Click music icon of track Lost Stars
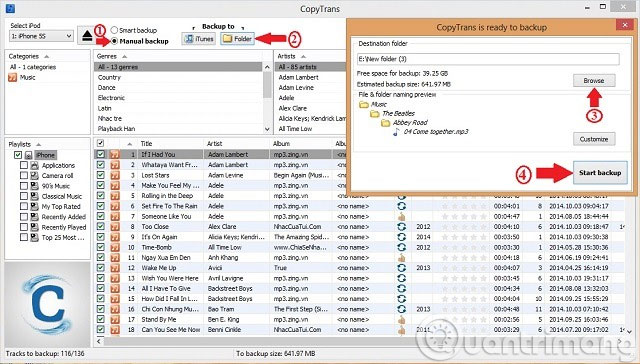This screenshot has height=364, width=640. tap(115, 175)
